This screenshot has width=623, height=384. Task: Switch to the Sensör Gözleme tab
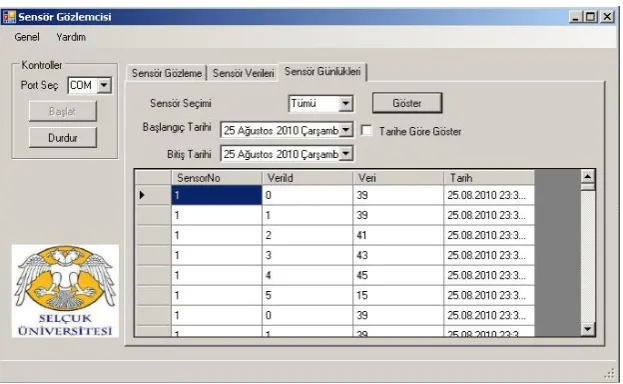coord(166,73)
